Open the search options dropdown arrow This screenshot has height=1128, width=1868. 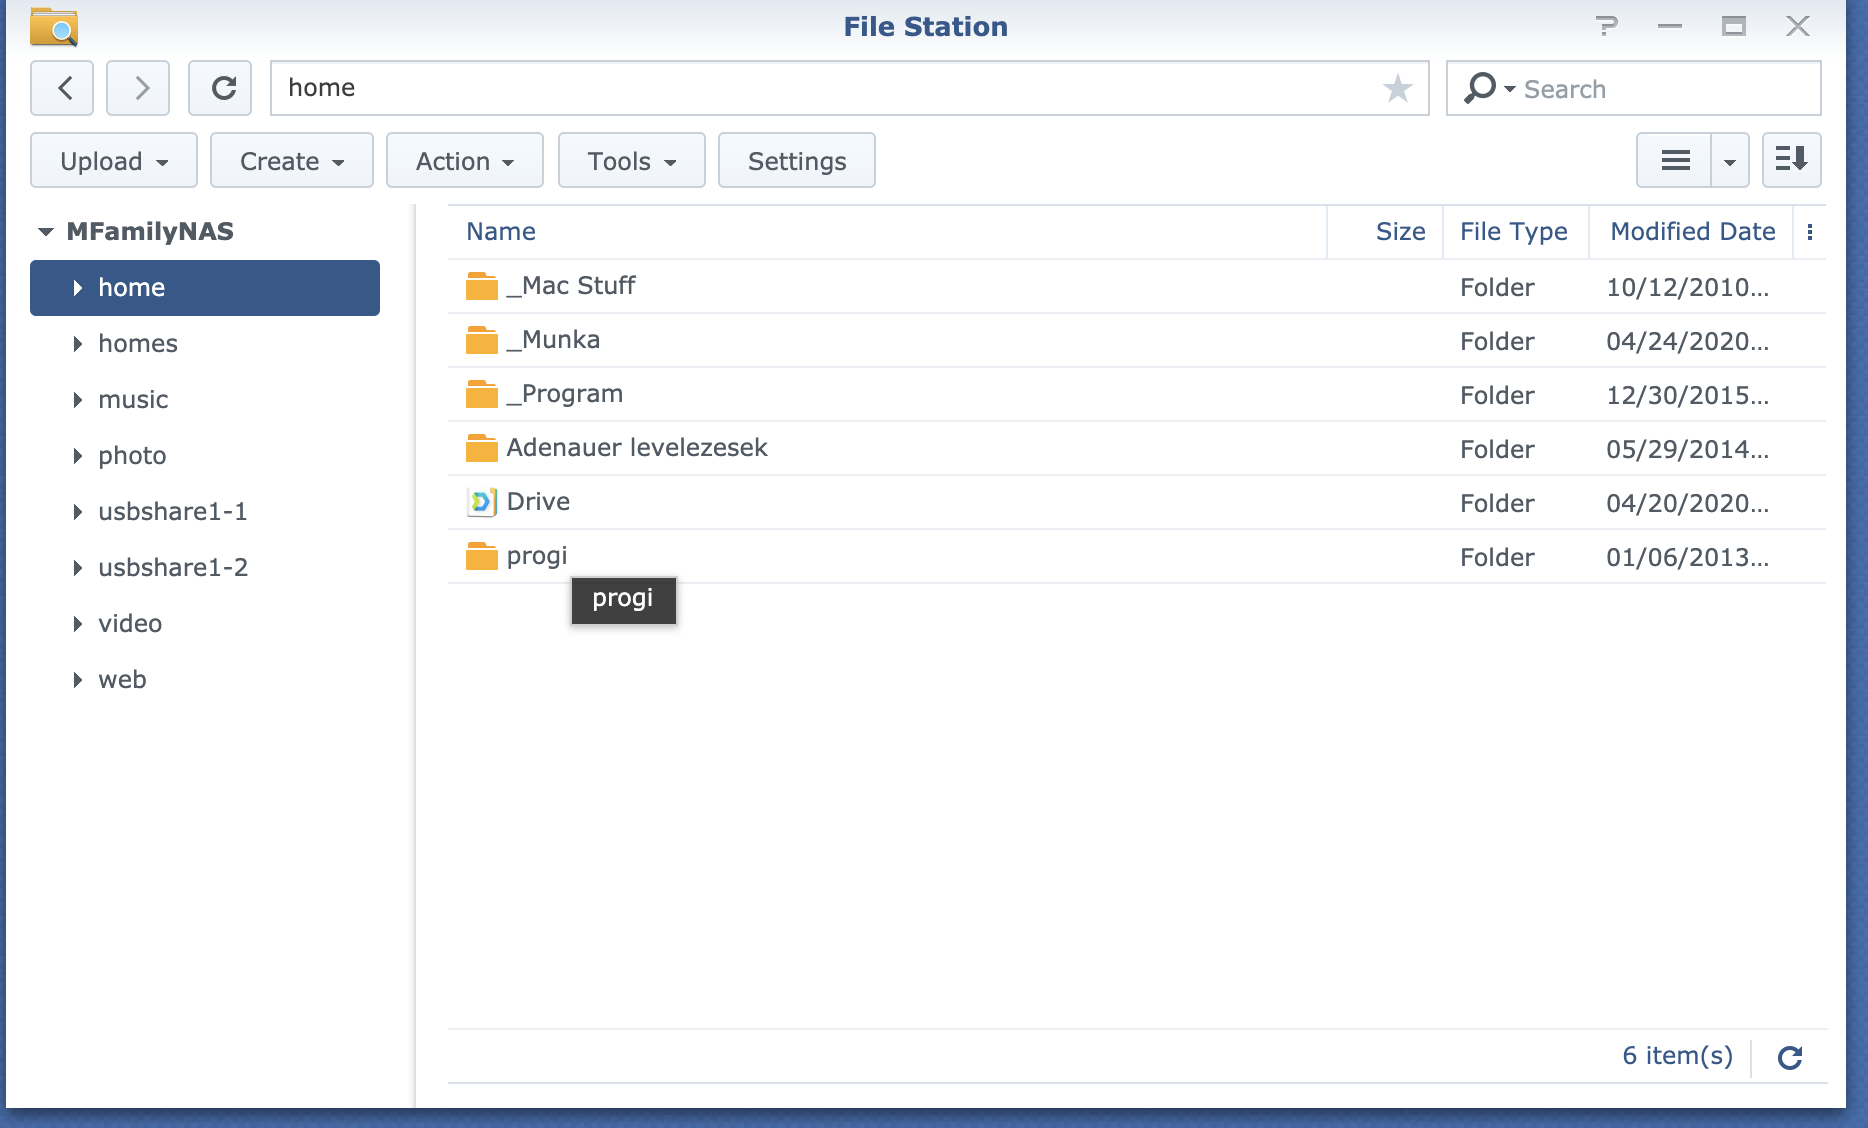[1510, 89]
